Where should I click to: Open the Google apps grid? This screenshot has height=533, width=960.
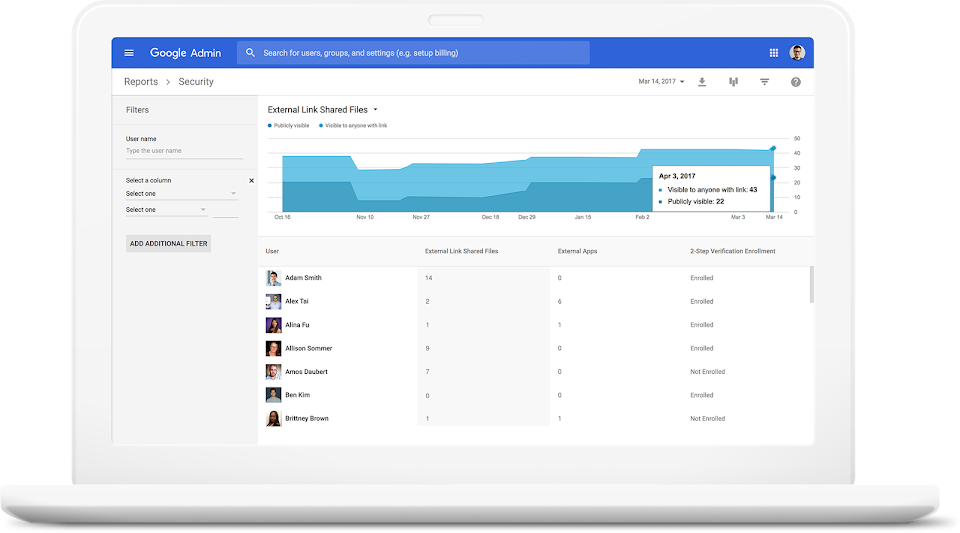click(x=774, y=53)
